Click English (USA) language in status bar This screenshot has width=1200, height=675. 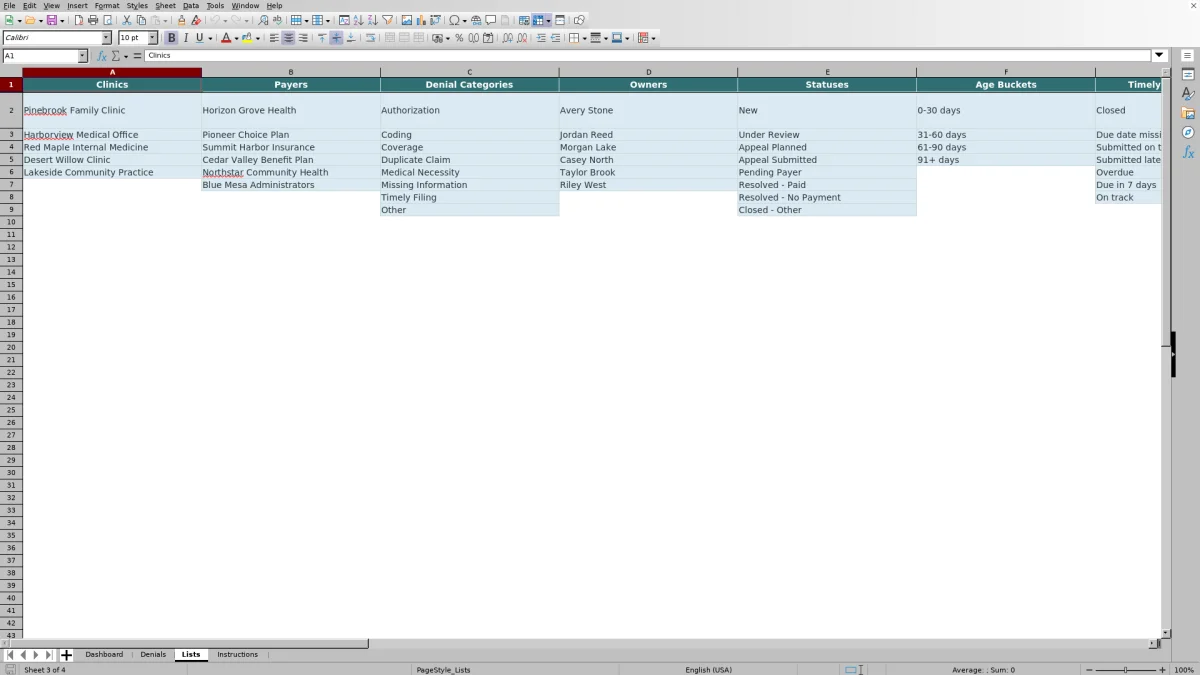[708, 670]
